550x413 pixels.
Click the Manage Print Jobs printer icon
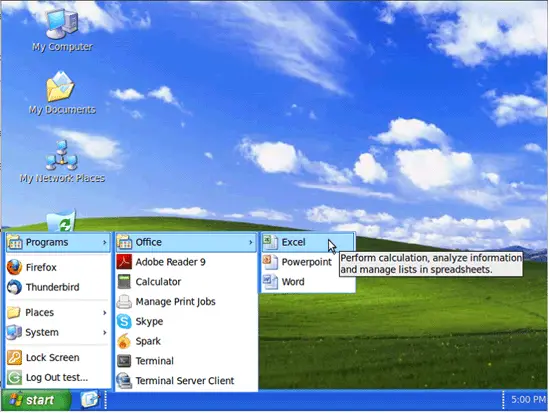coord(124,301)
